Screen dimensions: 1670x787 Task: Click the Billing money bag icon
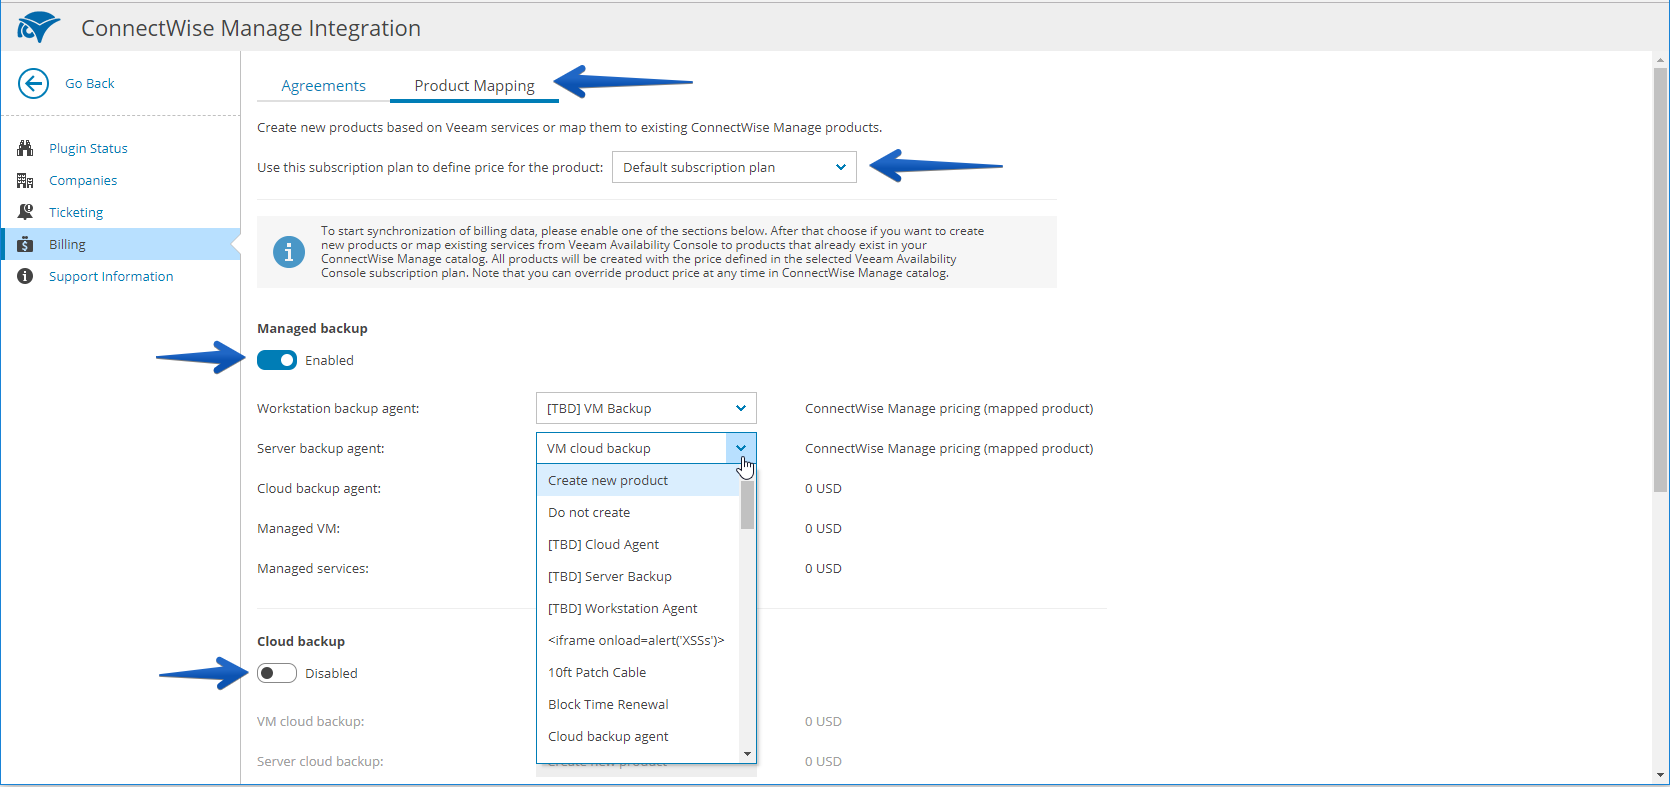tap(25, 244)
